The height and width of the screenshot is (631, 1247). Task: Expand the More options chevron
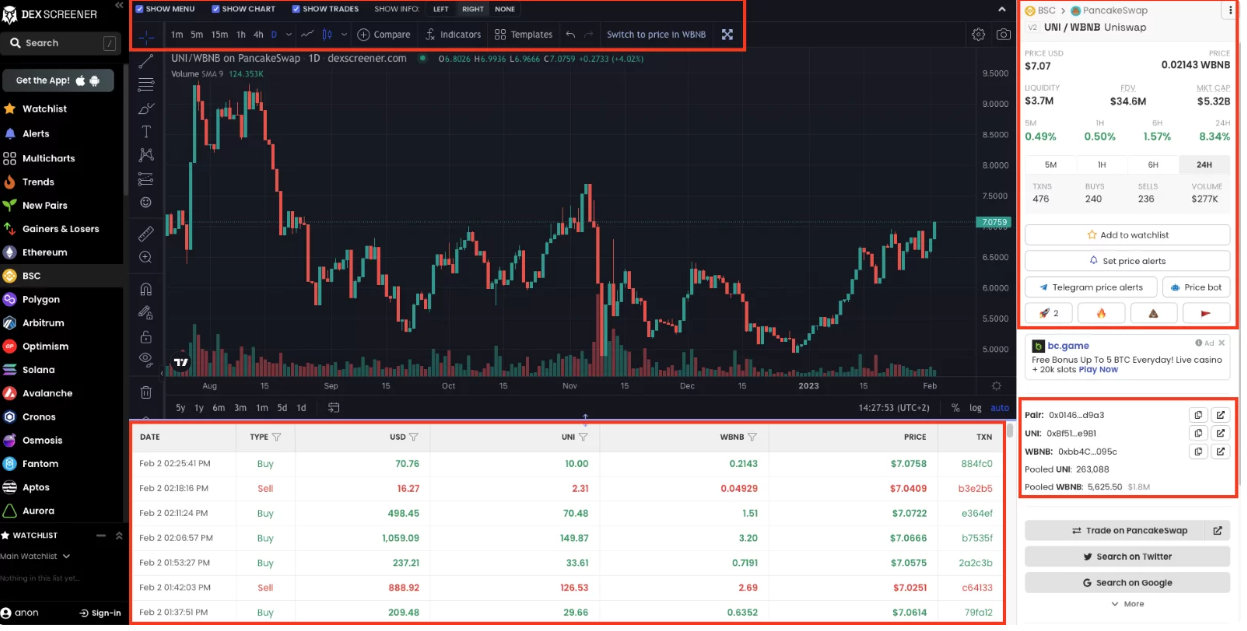(x=1127, y=604)
